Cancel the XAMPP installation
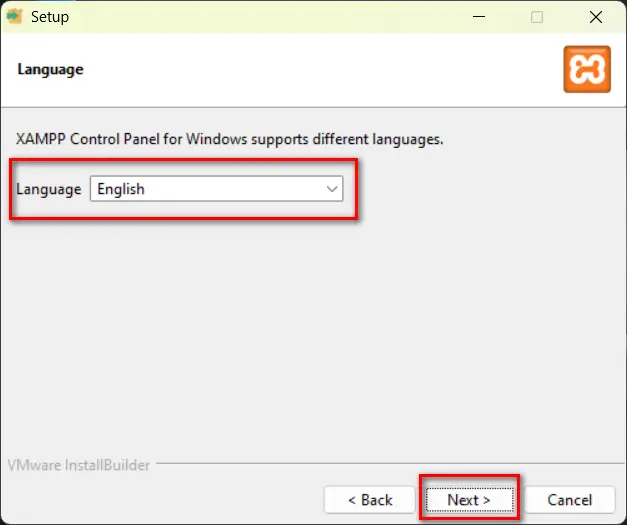Screen dimensions: 627x525 570,499
